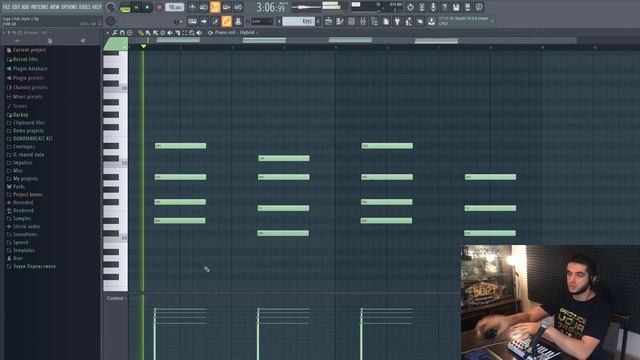Image resolution: width=640 pixels, height=360 pixels.
Task: Open the Keys pattern selector
Action: (x=298, y=21)
